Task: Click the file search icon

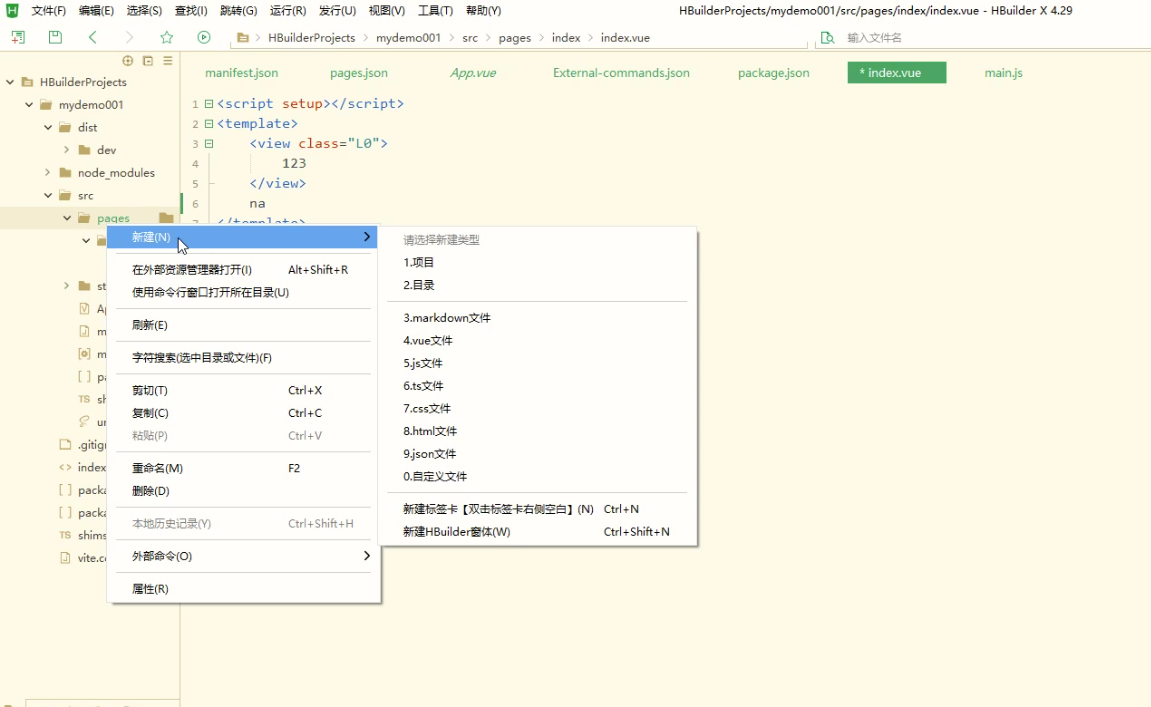Action: point(827,37)
